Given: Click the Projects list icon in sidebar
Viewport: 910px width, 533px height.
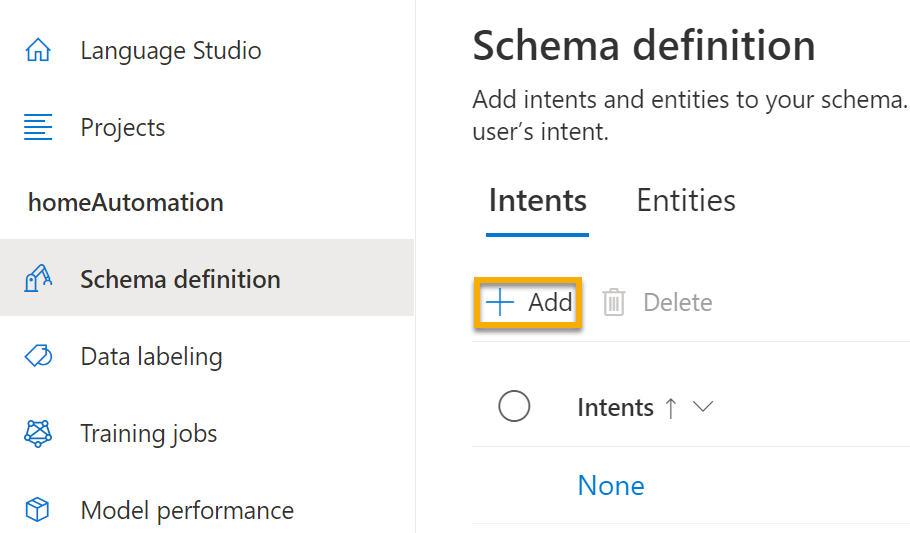Looking at the screenshot, I should (x=38, y=128).
